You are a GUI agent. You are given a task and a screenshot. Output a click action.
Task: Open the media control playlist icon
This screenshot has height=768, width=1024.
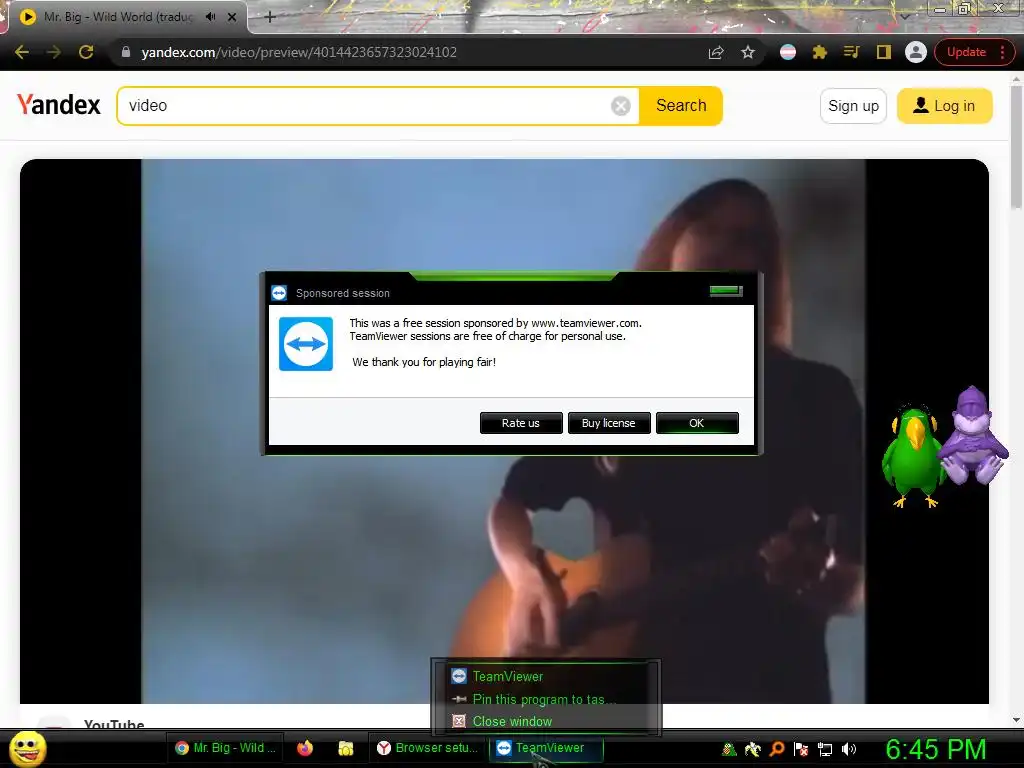(851, 52)
